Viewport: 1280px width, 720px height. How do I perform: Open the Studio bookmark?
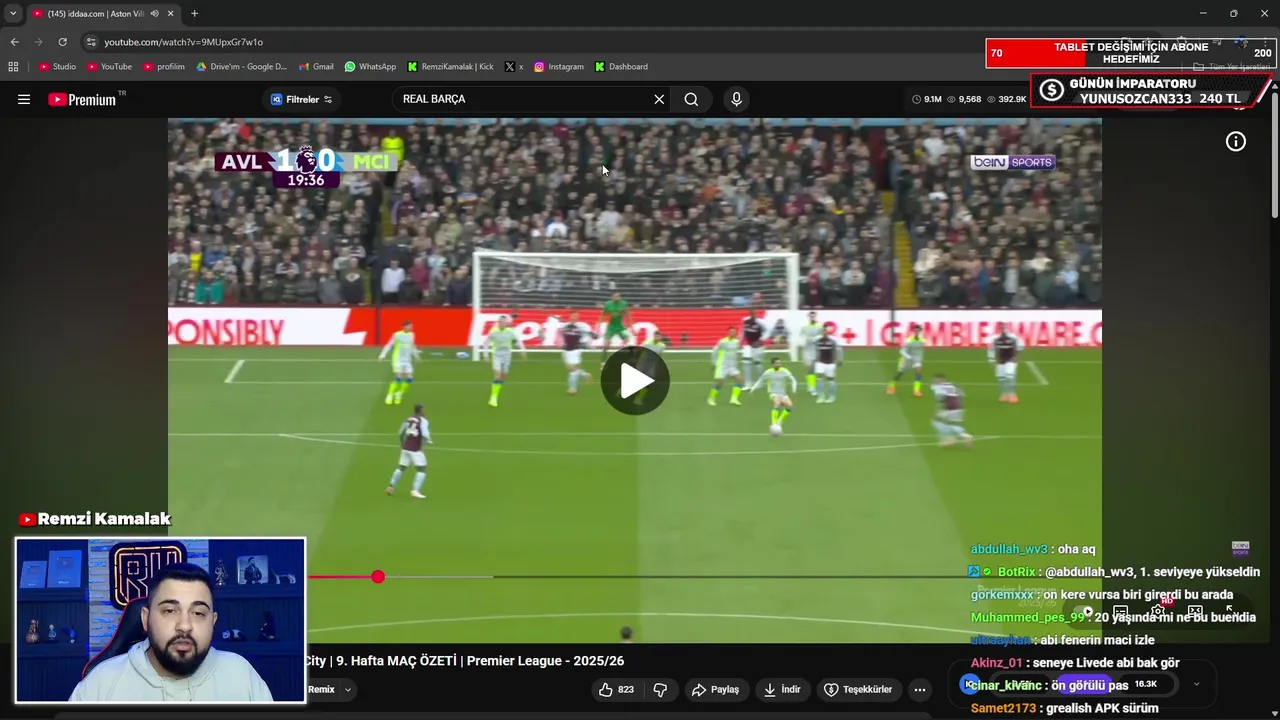[57, 67]
